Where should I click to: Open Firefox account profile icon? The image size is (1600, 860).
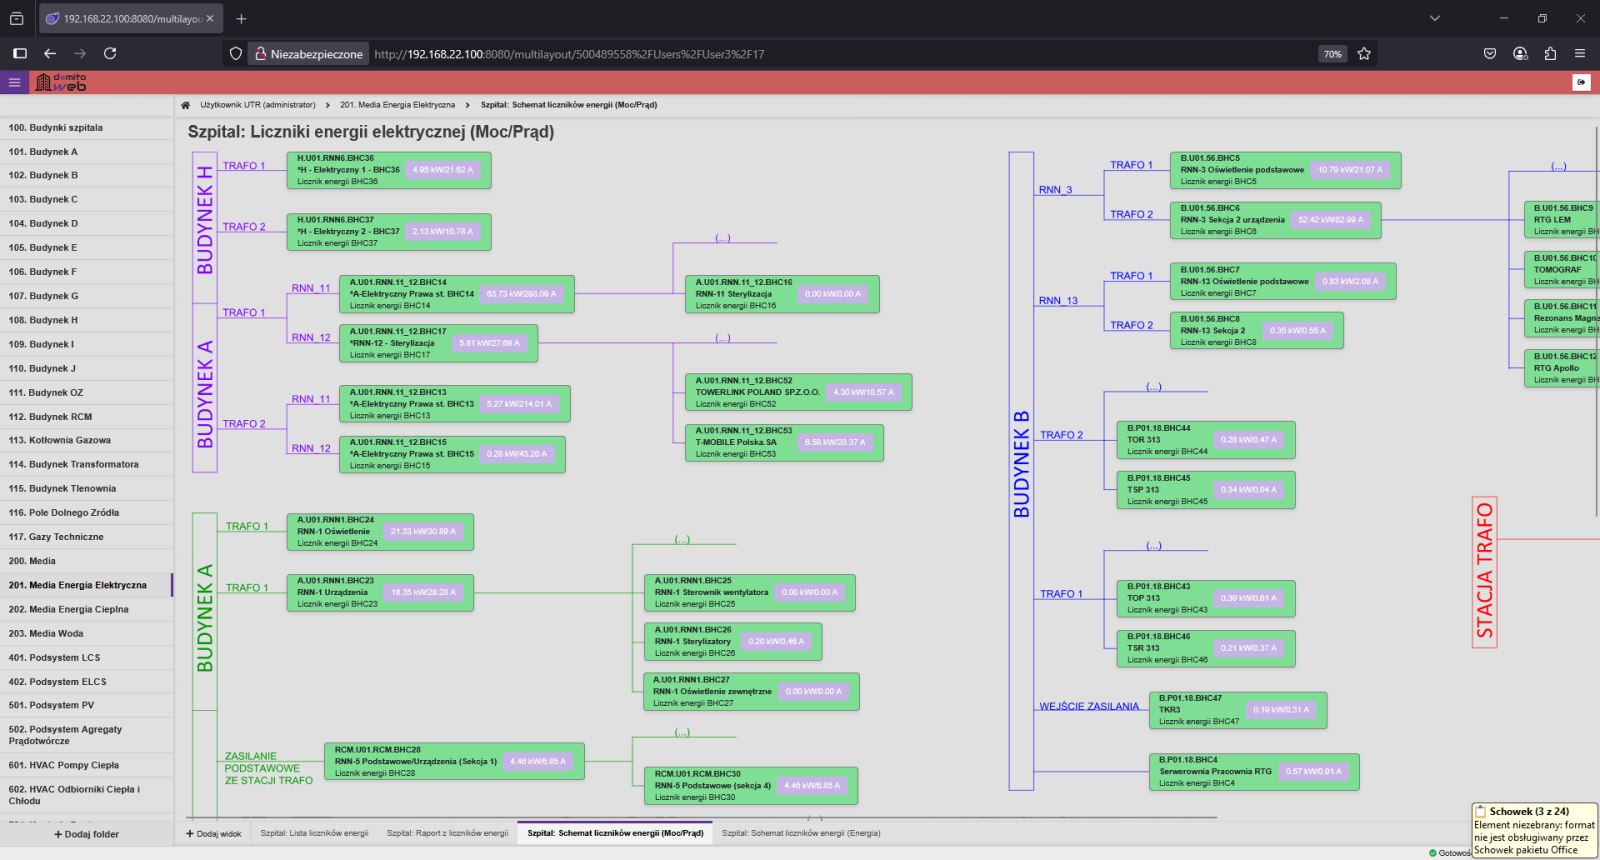tap(1520, 54)
